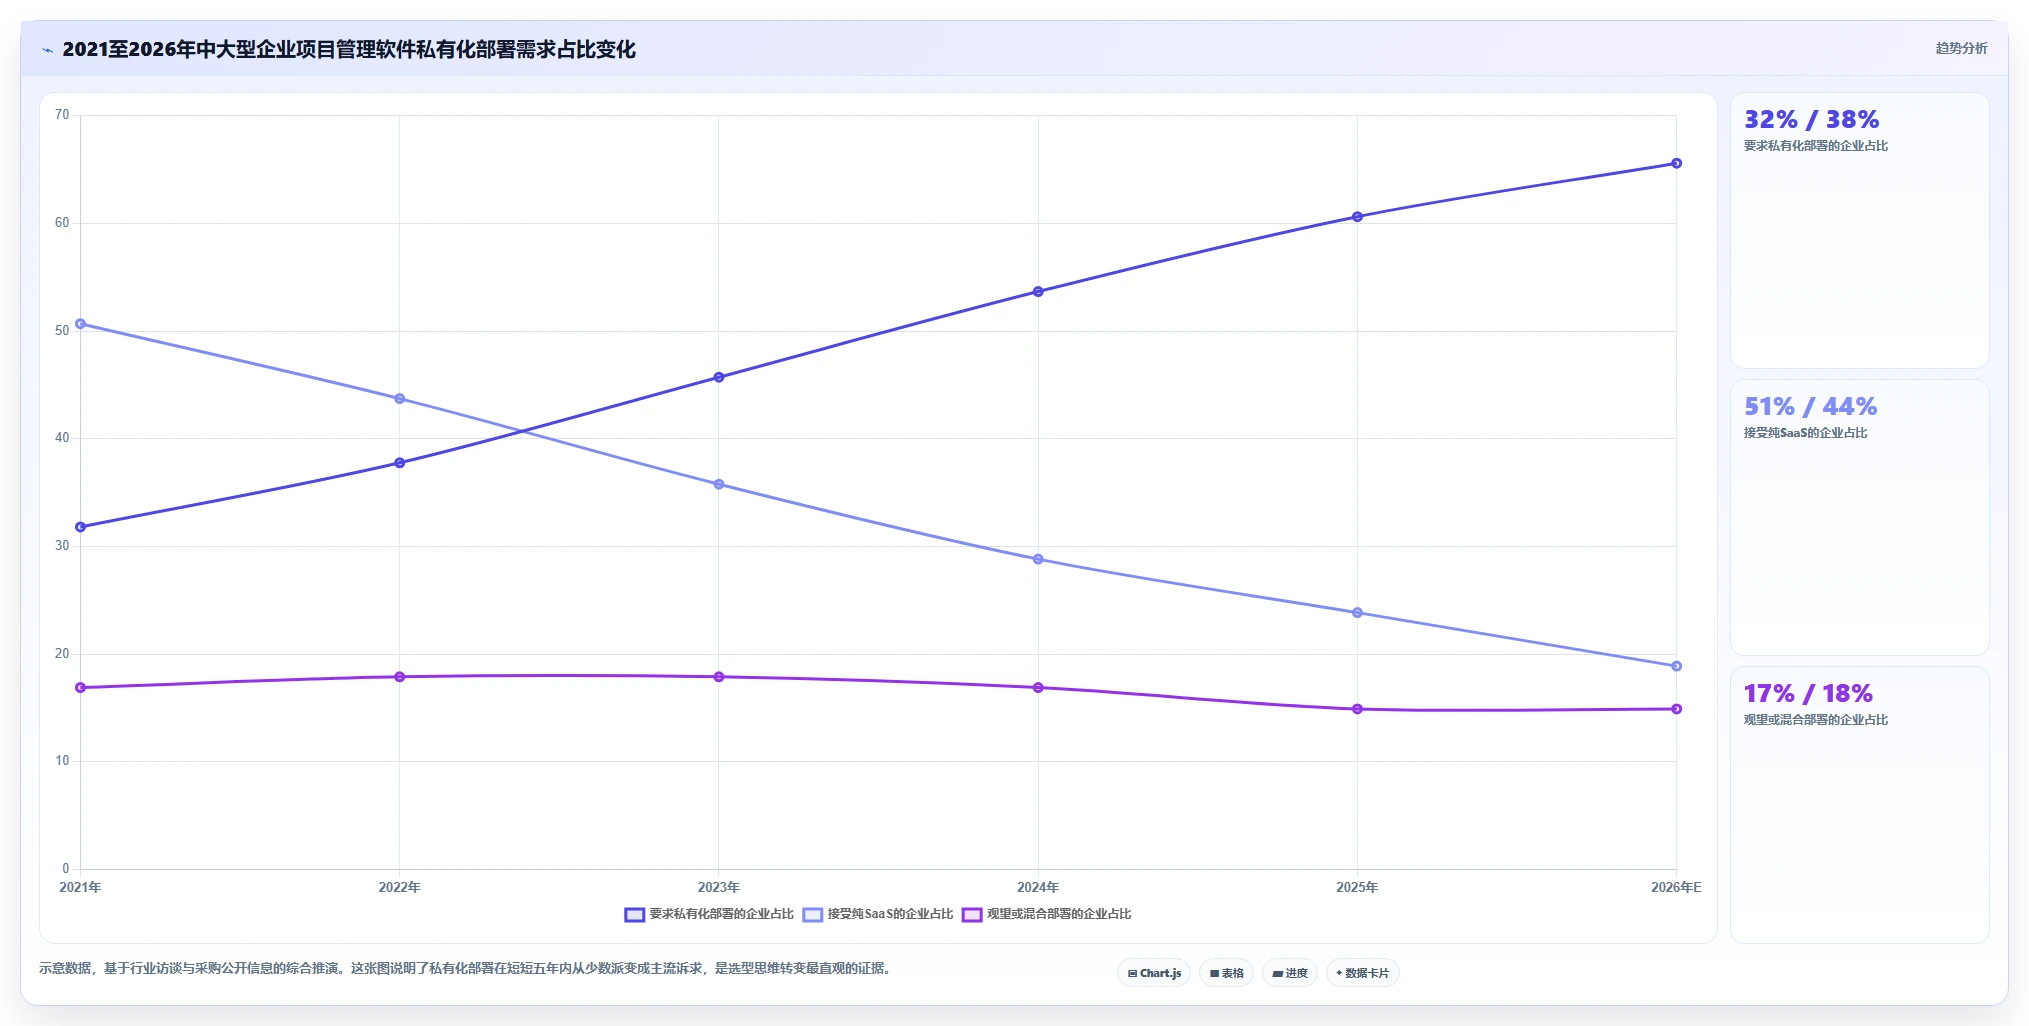Click the 70 y-axis label
The height and width of the screenshot is (1026, 2029).
point(62,115)
